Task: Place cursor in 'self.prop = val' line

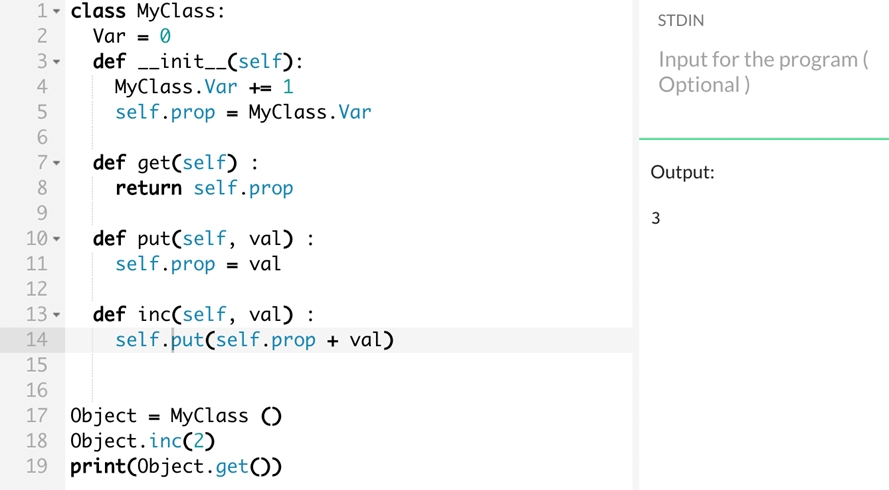Action: pos(198,264)
